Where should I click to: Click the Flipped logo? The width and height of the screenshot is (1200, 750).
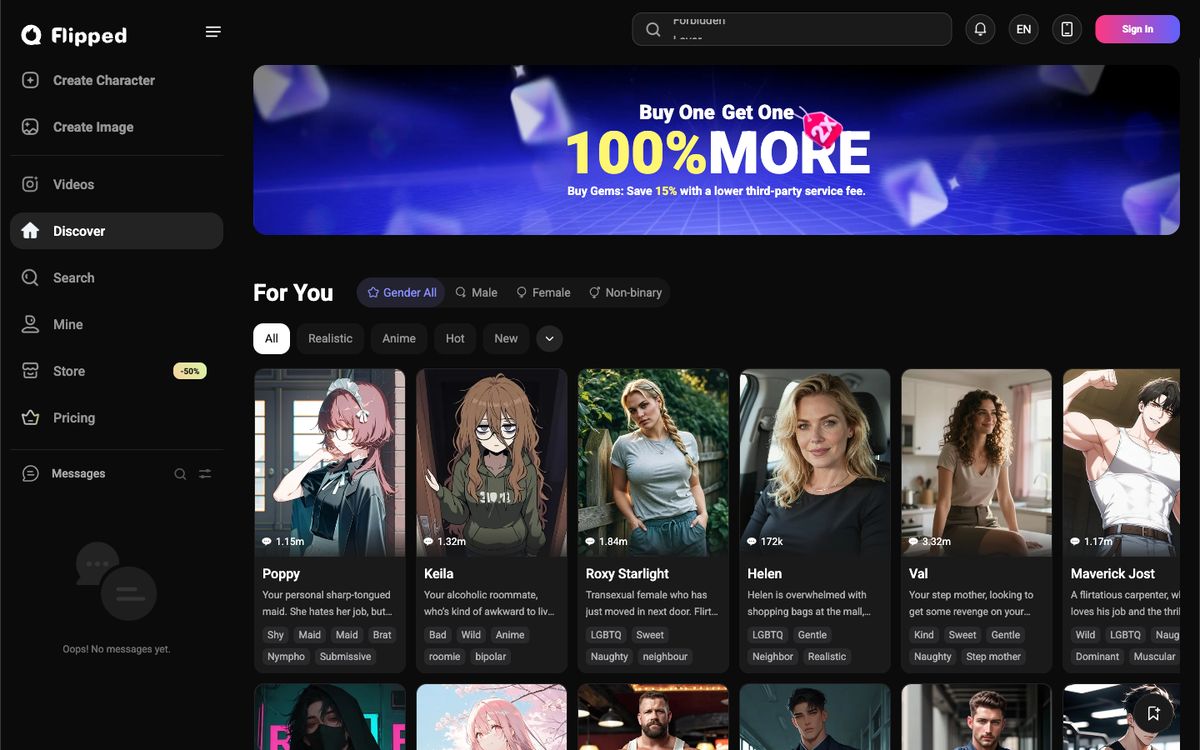[x=74, y=35]
